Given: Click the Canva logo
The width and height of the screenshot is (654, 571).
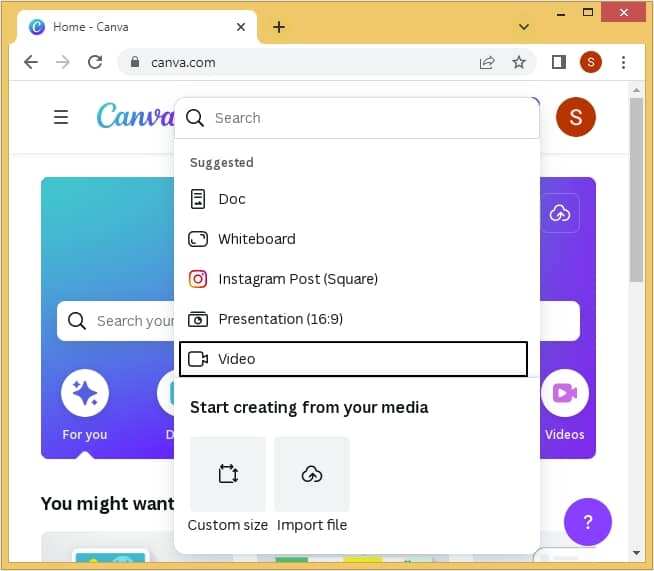Looking at the screenshot, I should [x=136, y=116].
